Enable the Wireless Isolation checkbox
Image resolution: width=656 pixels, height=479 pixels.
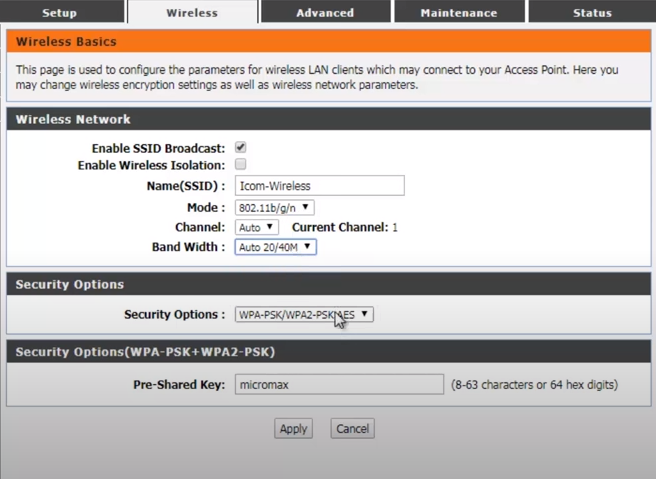click(x=240, y=164)
